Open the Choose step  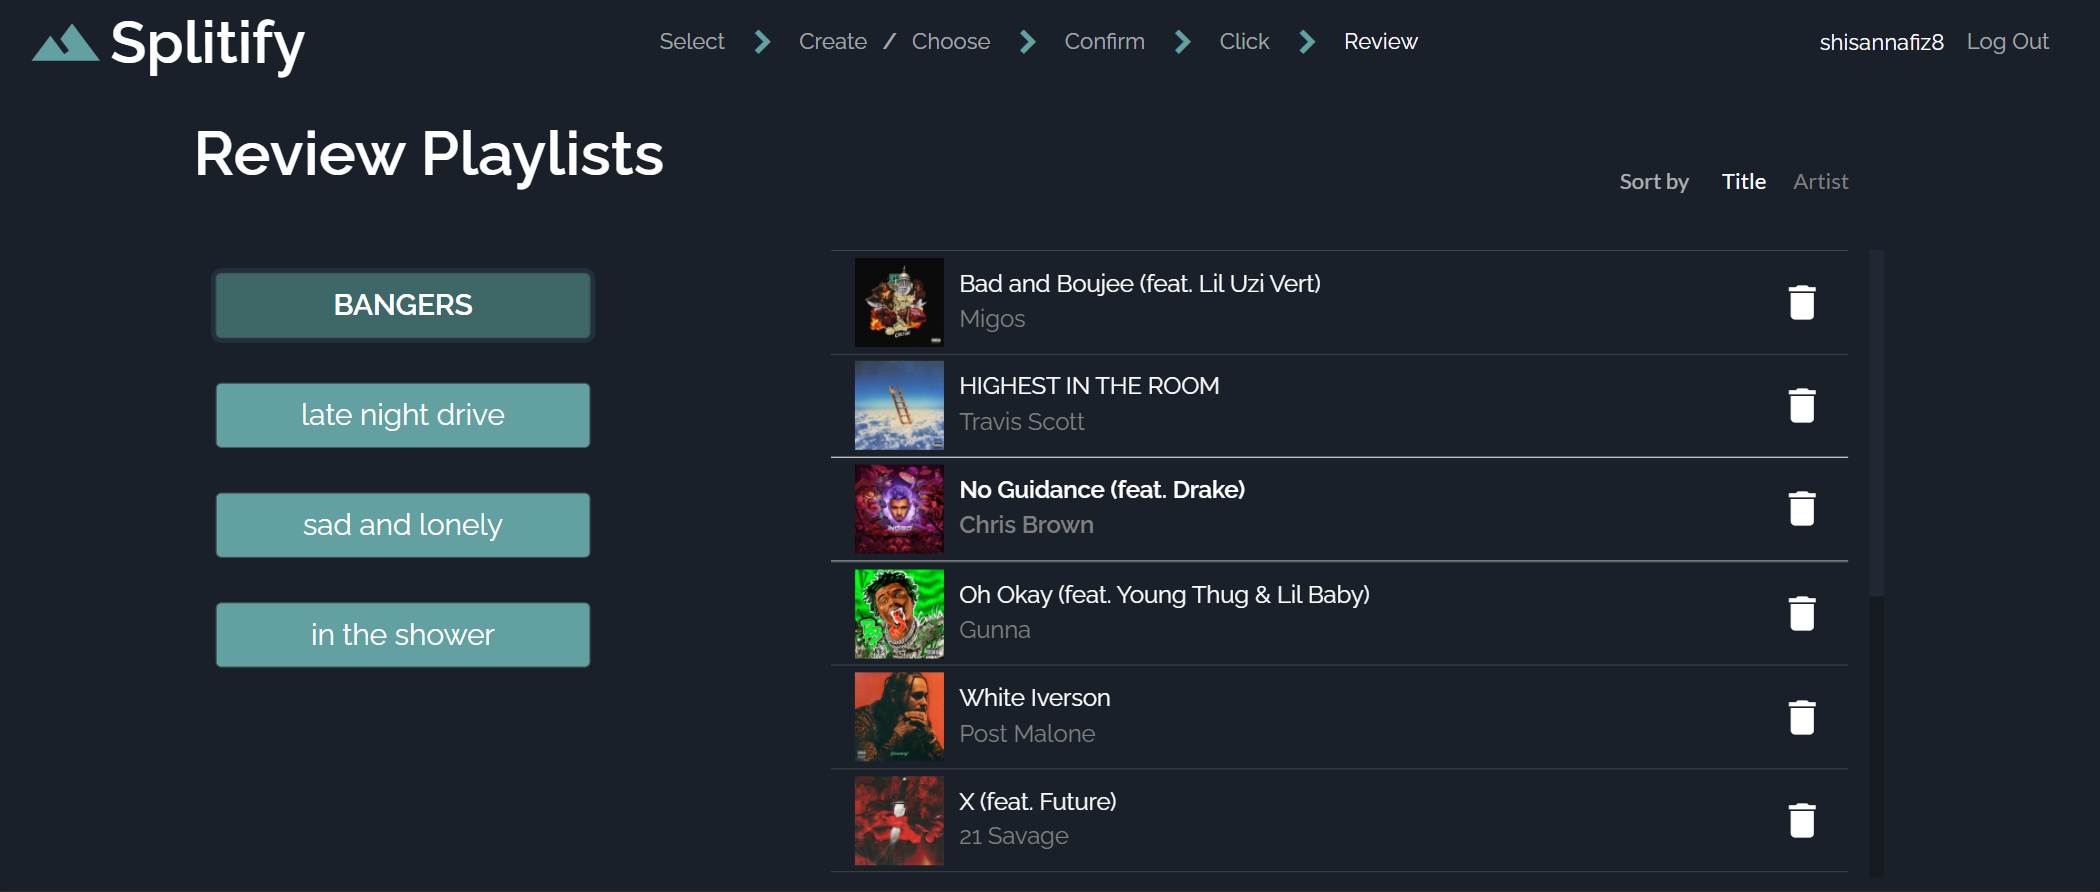(950, 42)
